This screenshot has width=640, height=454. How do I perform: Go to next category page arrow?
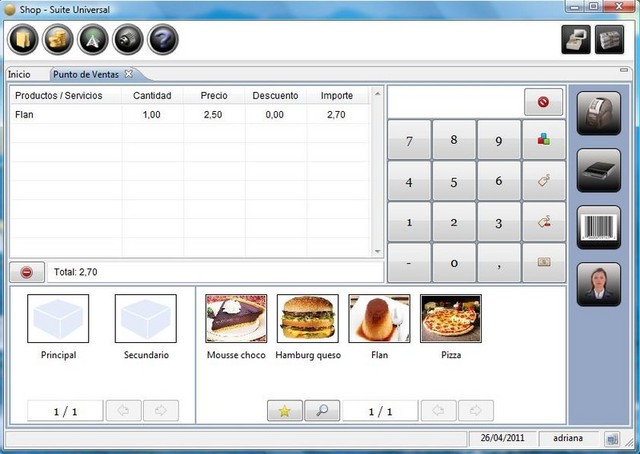(161, 411)
